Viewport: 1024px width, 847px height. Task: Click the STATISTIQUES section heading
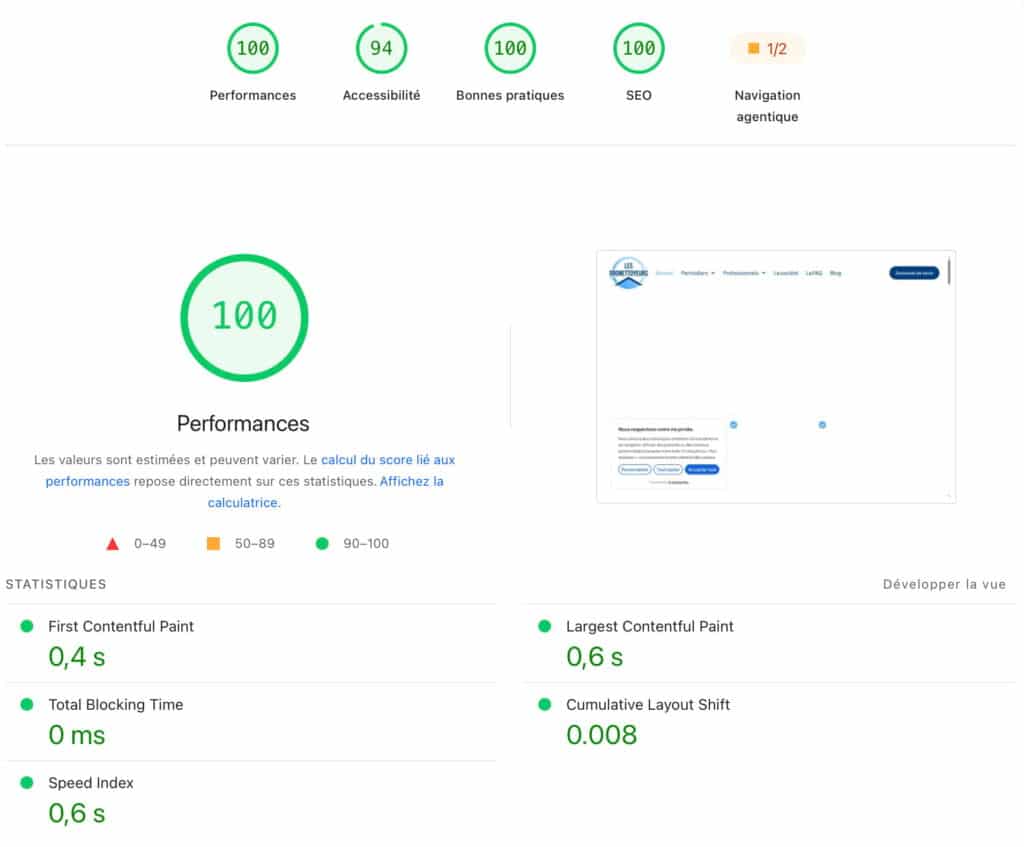pyautogui.click(x=56, y=584)
